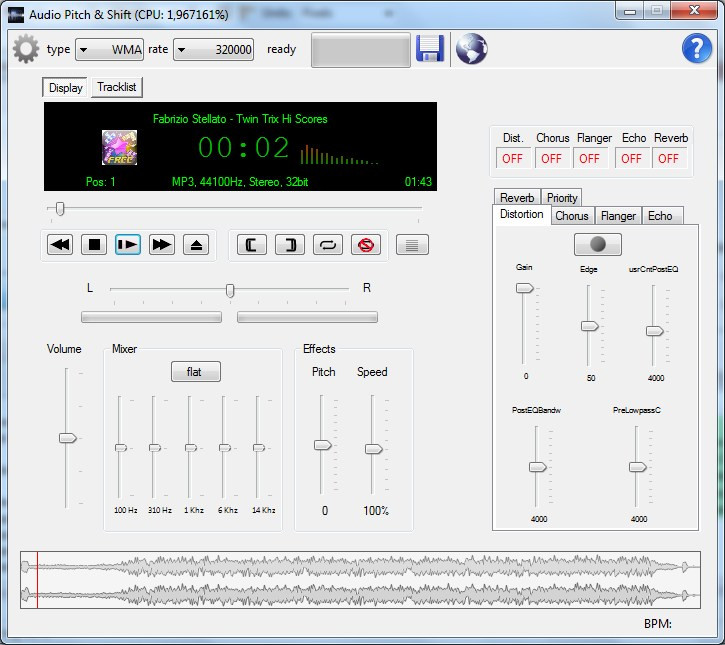Click the track title Fabrizio Stellato text
This screenshot has width=725, height=645.
point(240,119)
